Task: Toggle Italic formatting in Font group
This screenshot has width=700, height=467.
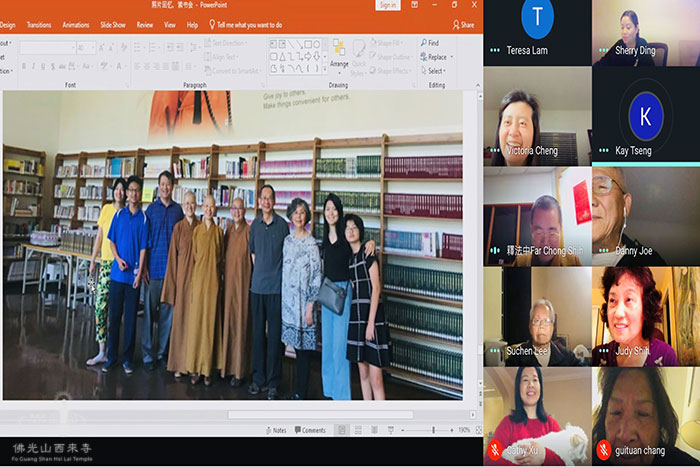Action: pyautogui.click(x=33, y=67)
